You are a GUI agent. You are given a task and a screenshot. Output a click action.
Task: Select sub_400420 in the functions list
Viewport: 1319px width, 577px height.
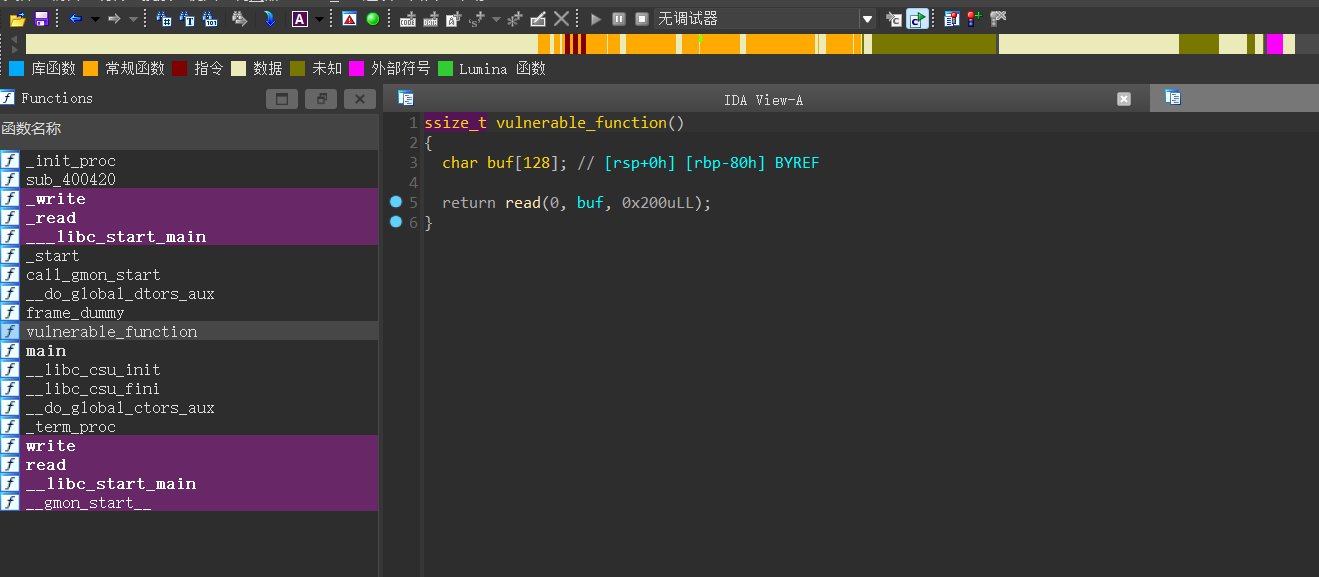(x=189, y=180)
